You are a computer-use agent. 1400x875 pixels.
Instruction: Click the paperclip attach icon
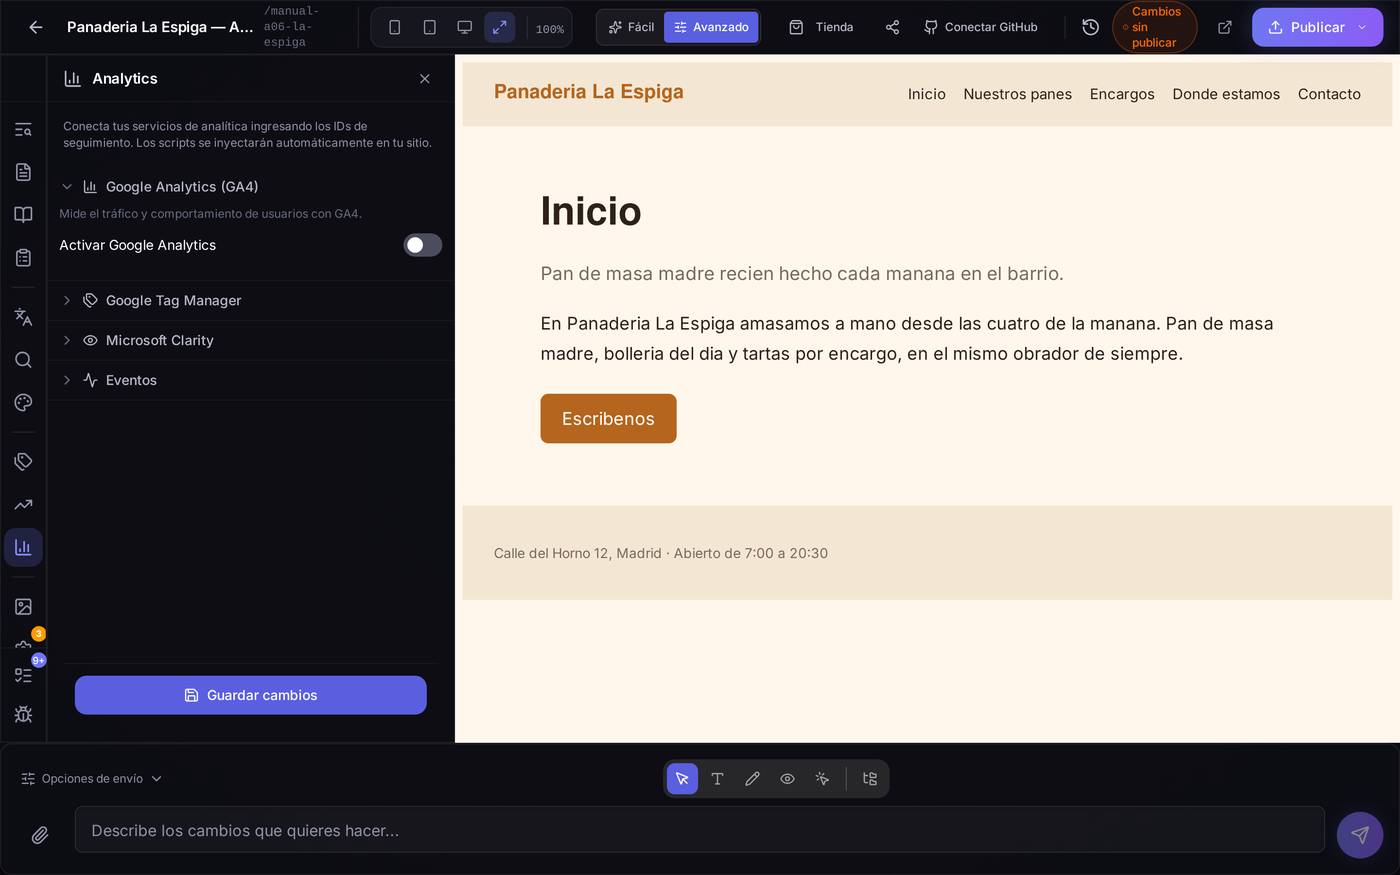pyautogui.click(x=40, y=834)
